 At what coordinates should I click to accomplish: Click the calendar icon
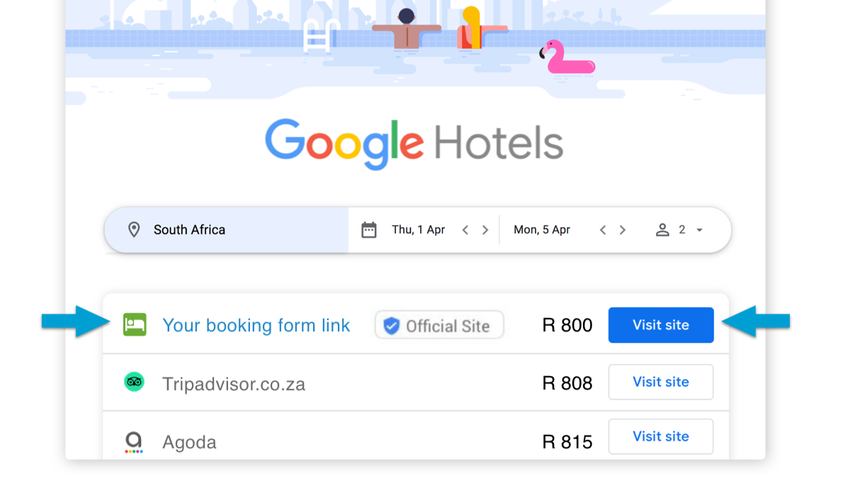click(369, 230)
